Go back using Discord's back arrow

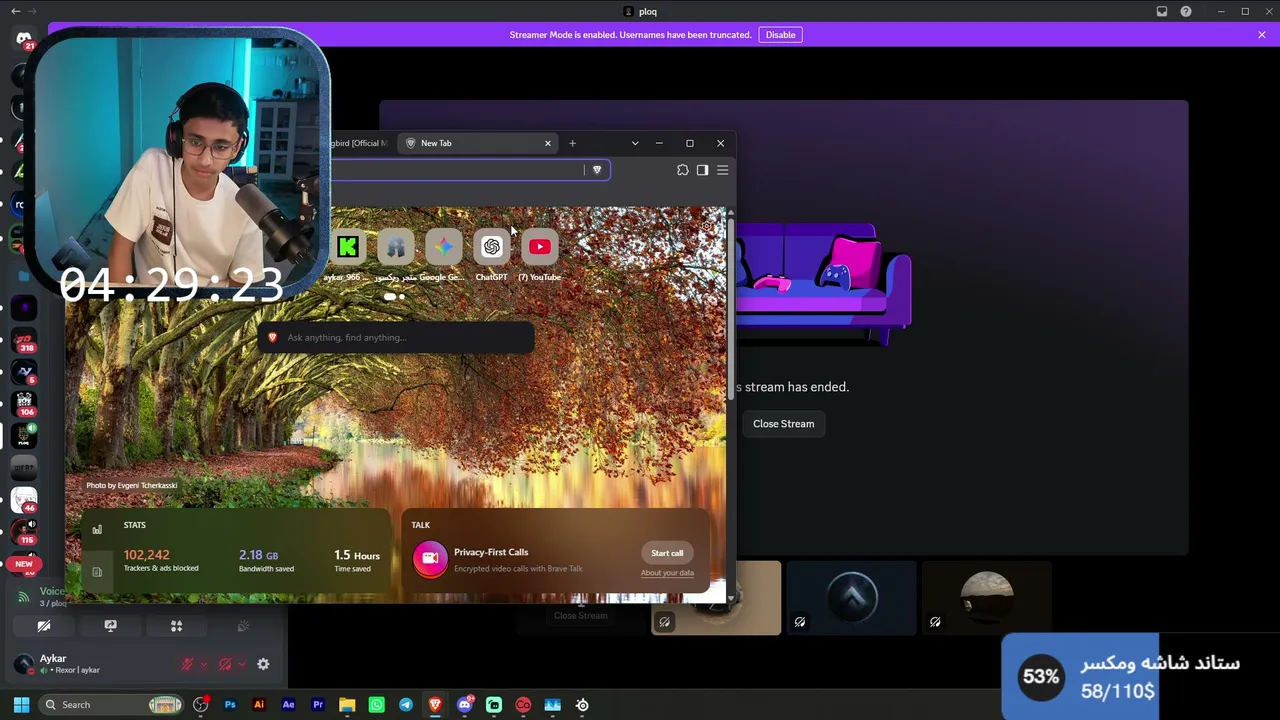(x=15, y=11)
